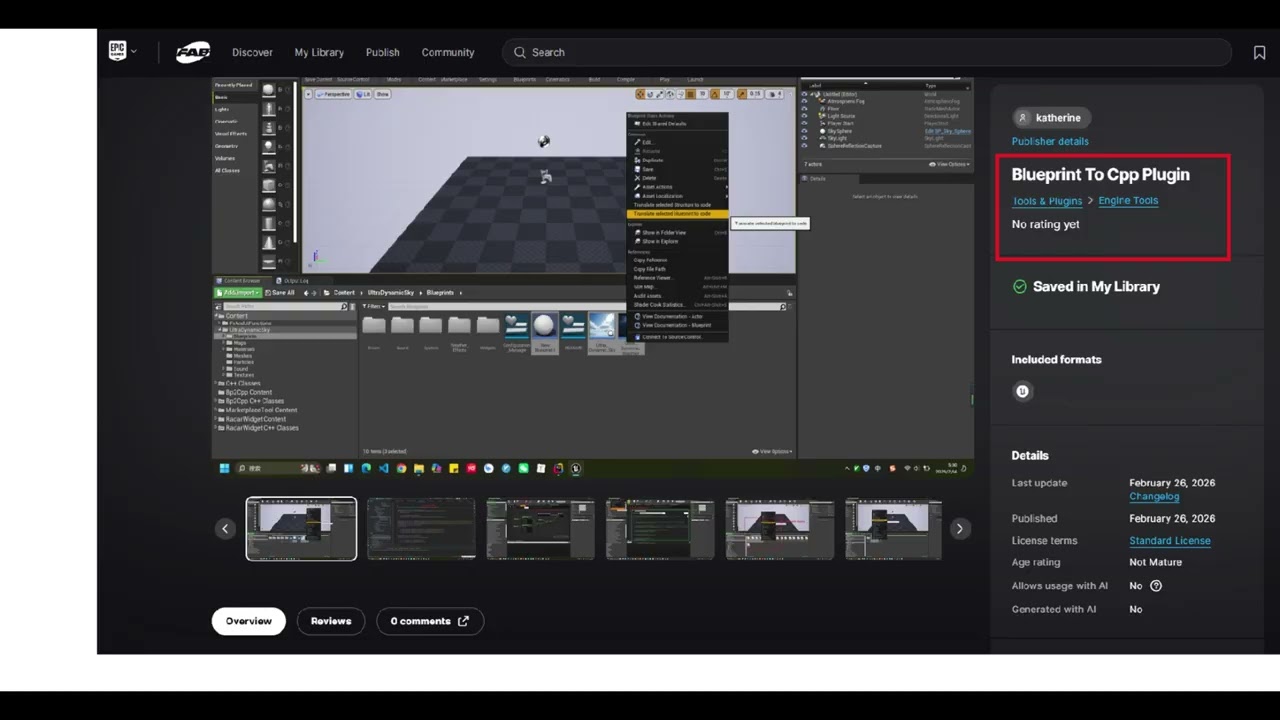Follow the Publisher details link
This screenshot has height=720, width=1280.
point(1050,142)
